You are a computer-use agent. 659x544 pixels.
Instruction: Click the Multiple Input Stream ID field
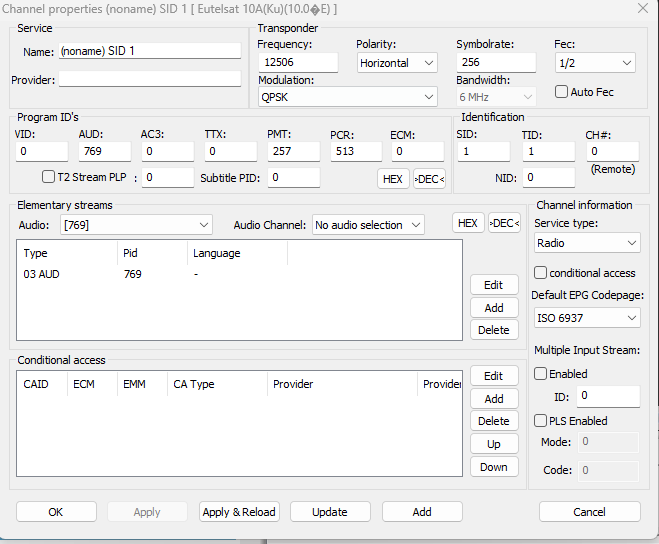pyautogui.click(x=608, y=396)
